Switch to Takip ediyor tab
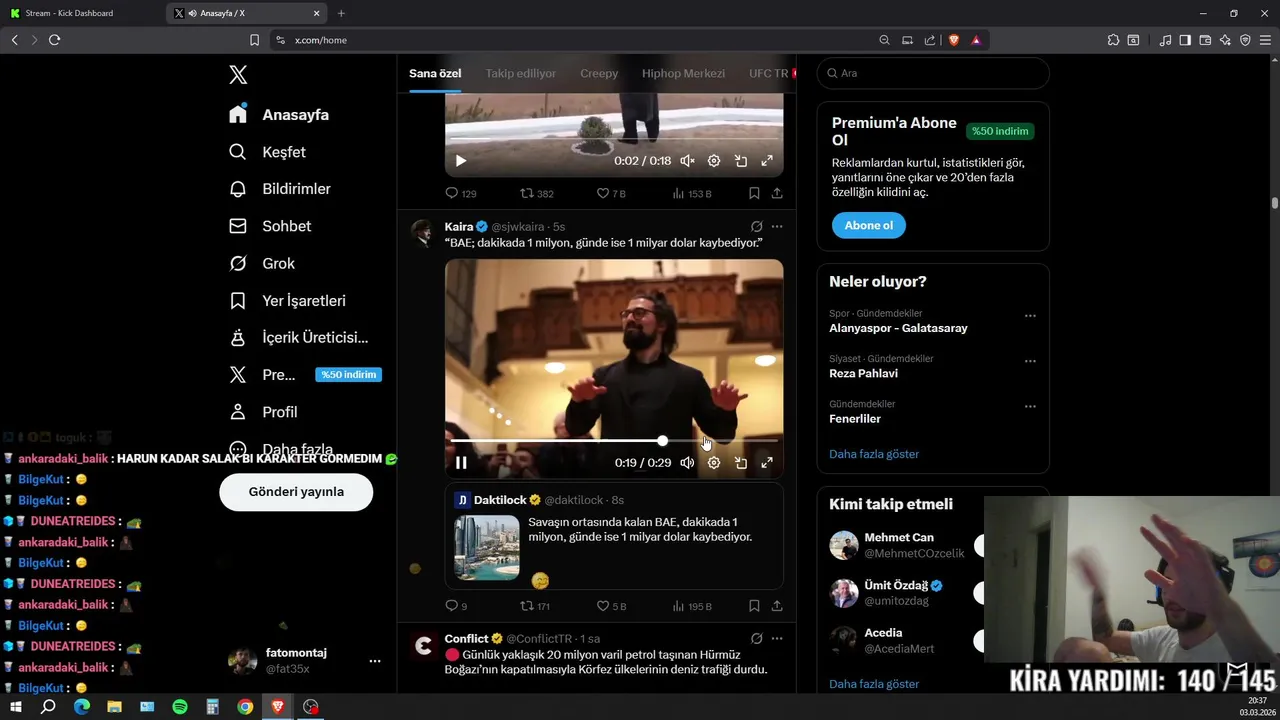The height and width of the screenshot is (720, 1280). click(x=521, y=73)
